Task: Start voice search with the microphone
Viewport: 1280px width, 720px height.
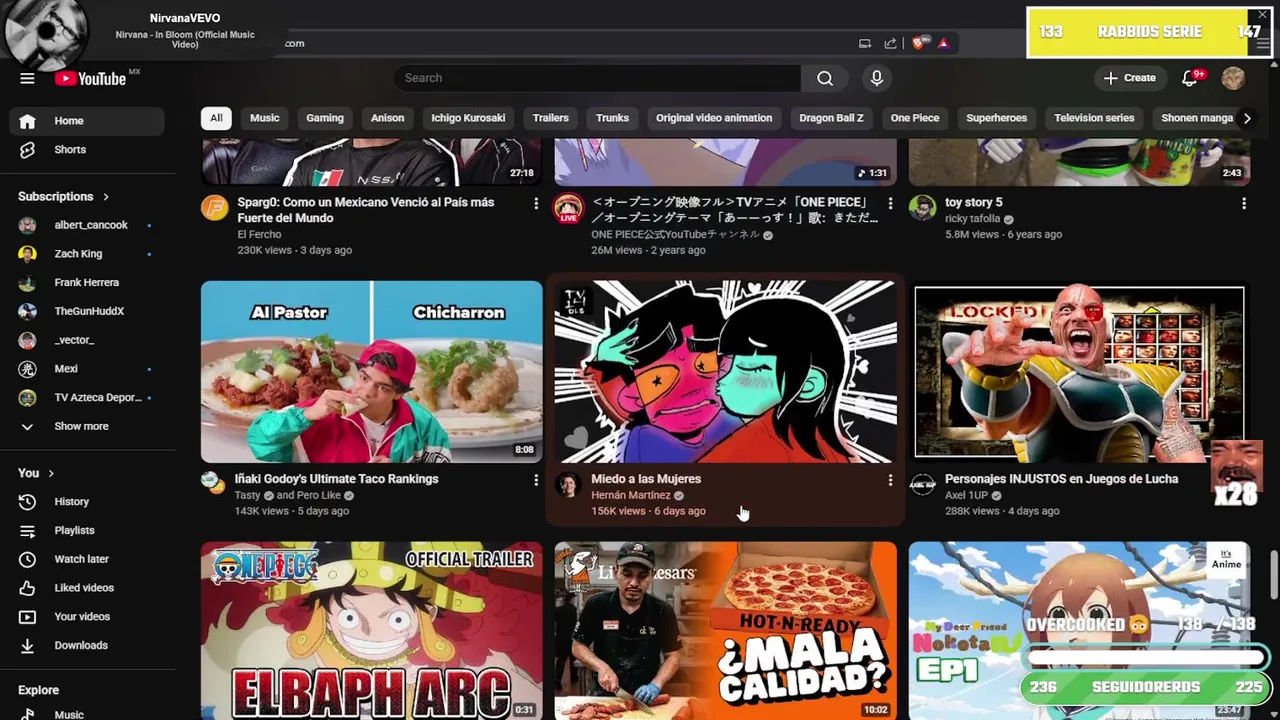Action: click(877, 78)
